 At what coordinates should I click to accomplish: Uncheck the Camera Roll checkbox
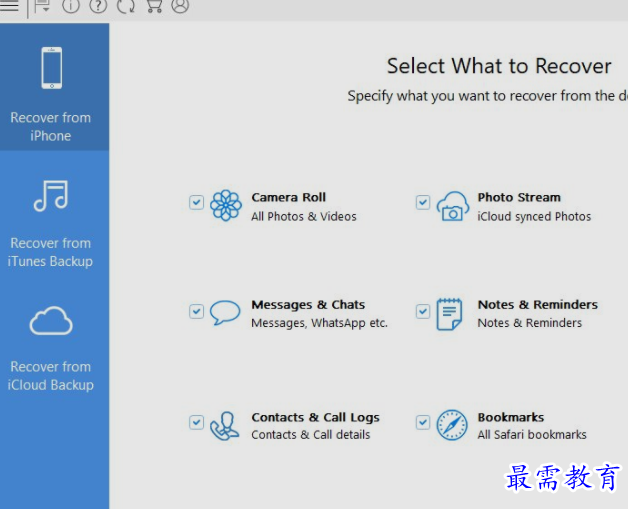[196, 202]
